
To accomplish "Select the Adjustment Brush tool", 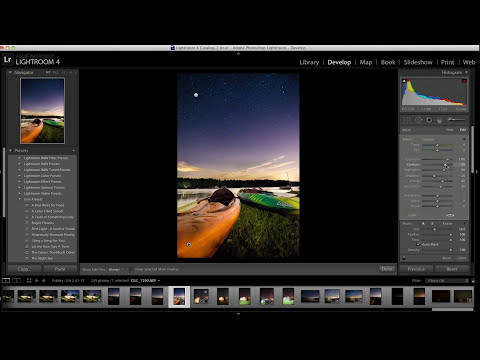I will pyautogui.click(x=456, y=120).
